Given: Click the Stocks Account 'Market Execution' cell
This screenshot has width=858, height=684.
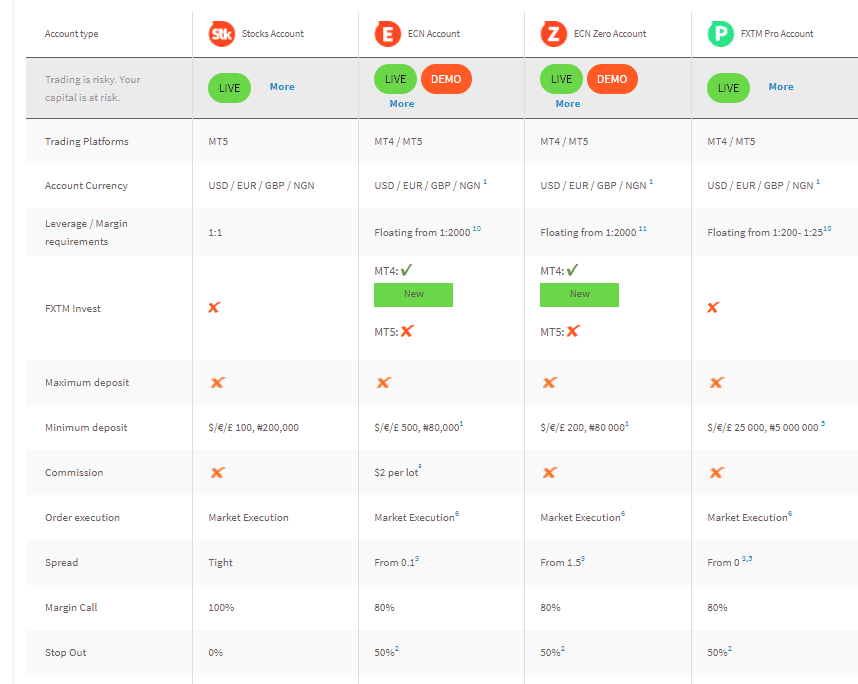Looking at the screenshot, I should pyautogui.click(x=248, y=517).
